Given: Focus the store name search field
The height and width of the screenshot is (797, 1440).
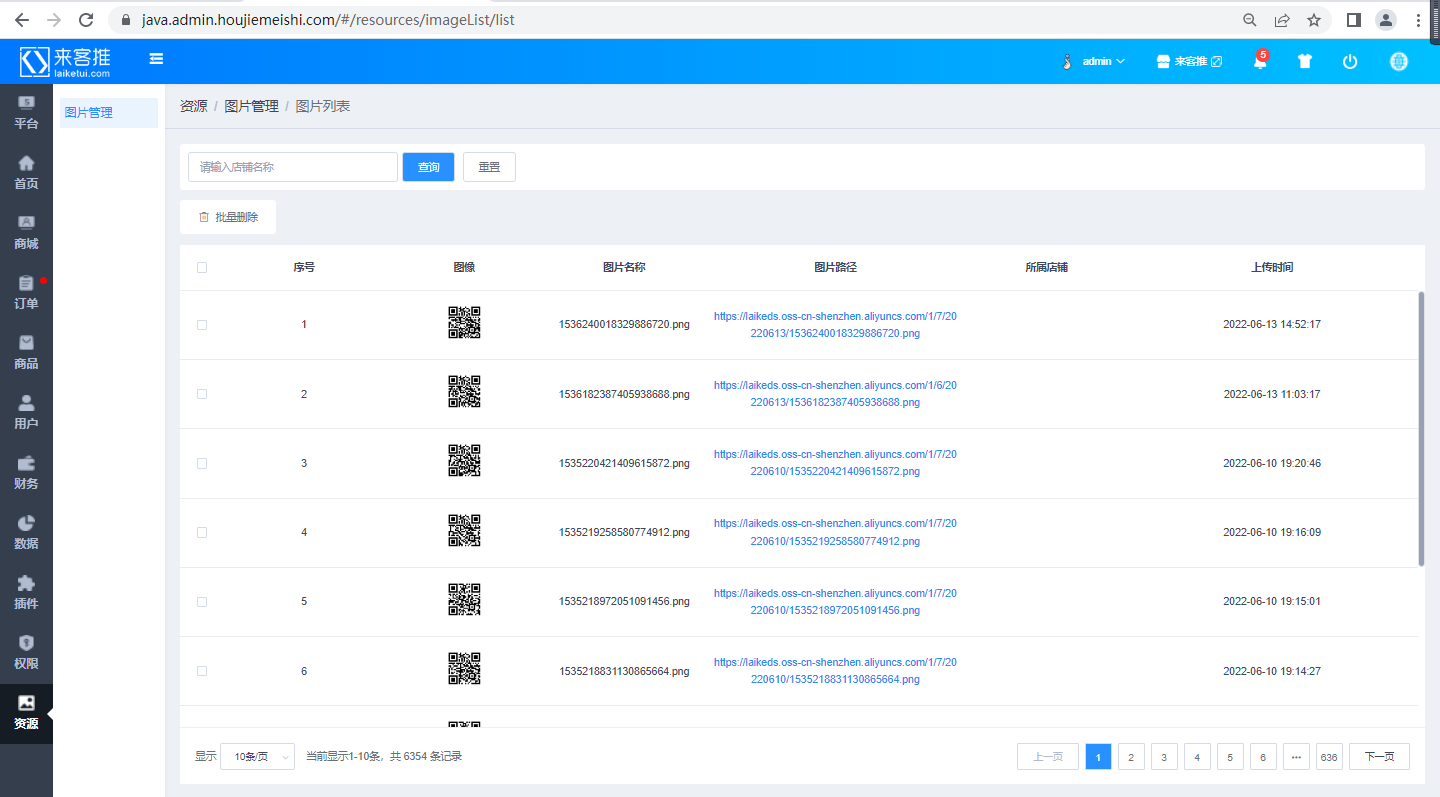Looking at the screenshot, I should tap(293, 167).
